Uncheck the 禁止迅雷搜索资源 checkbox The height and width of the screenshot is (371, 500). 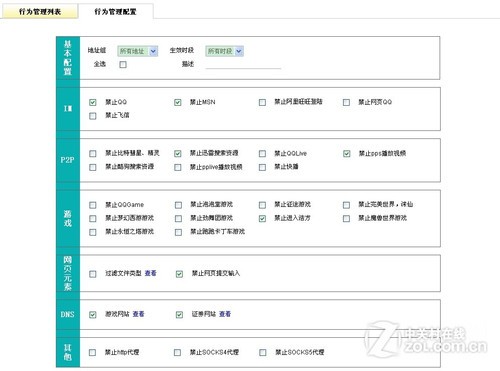178,153
